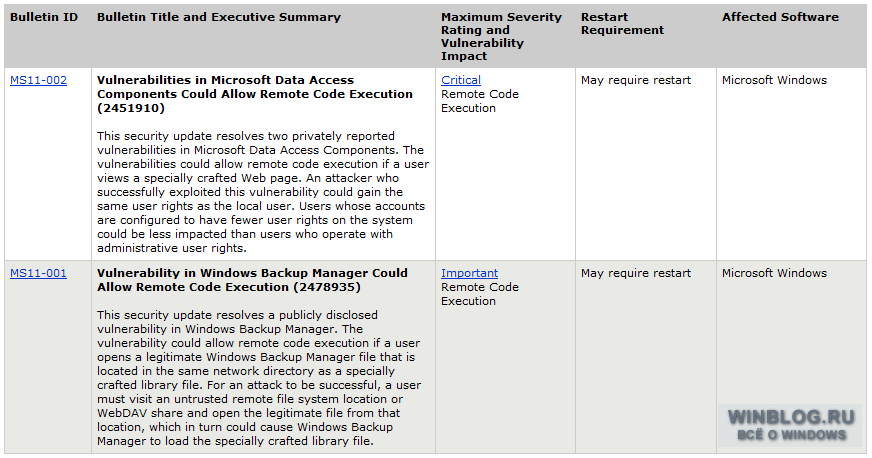
Task: Open the MS11-002 bulletin link
Action: point(38,80)
